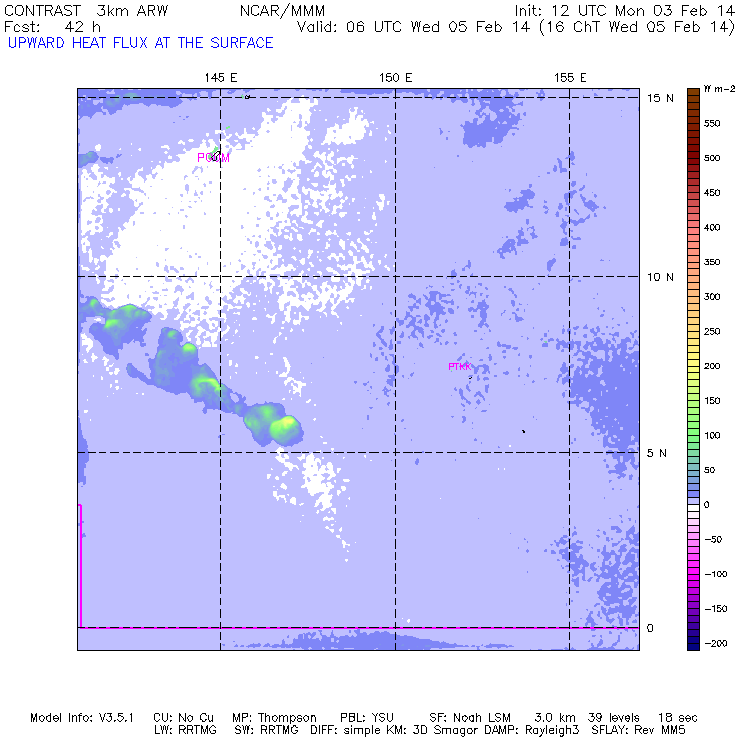Viewport: 740px width, 740px height.
Task: Click the 'SFLAY: Rev MM5' text
Action: pyautogui.click(x=638, y=730)
